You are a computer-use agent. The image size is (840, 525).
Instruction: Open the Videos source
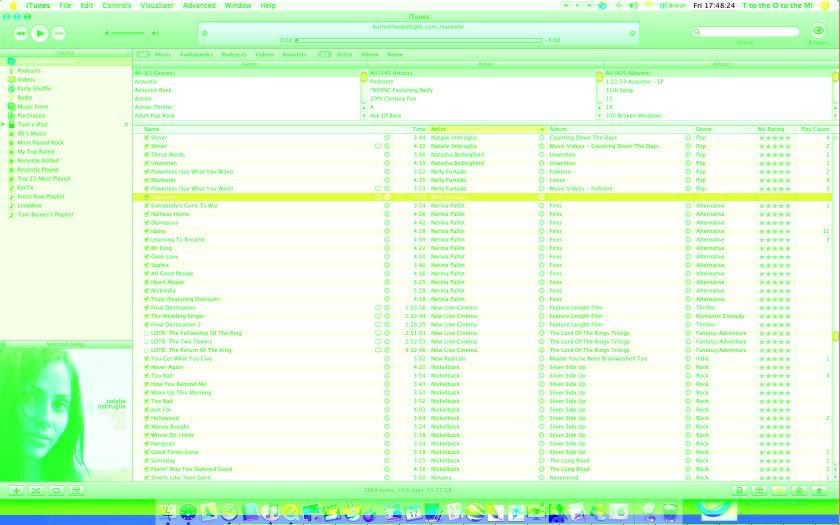pos(26,80)
